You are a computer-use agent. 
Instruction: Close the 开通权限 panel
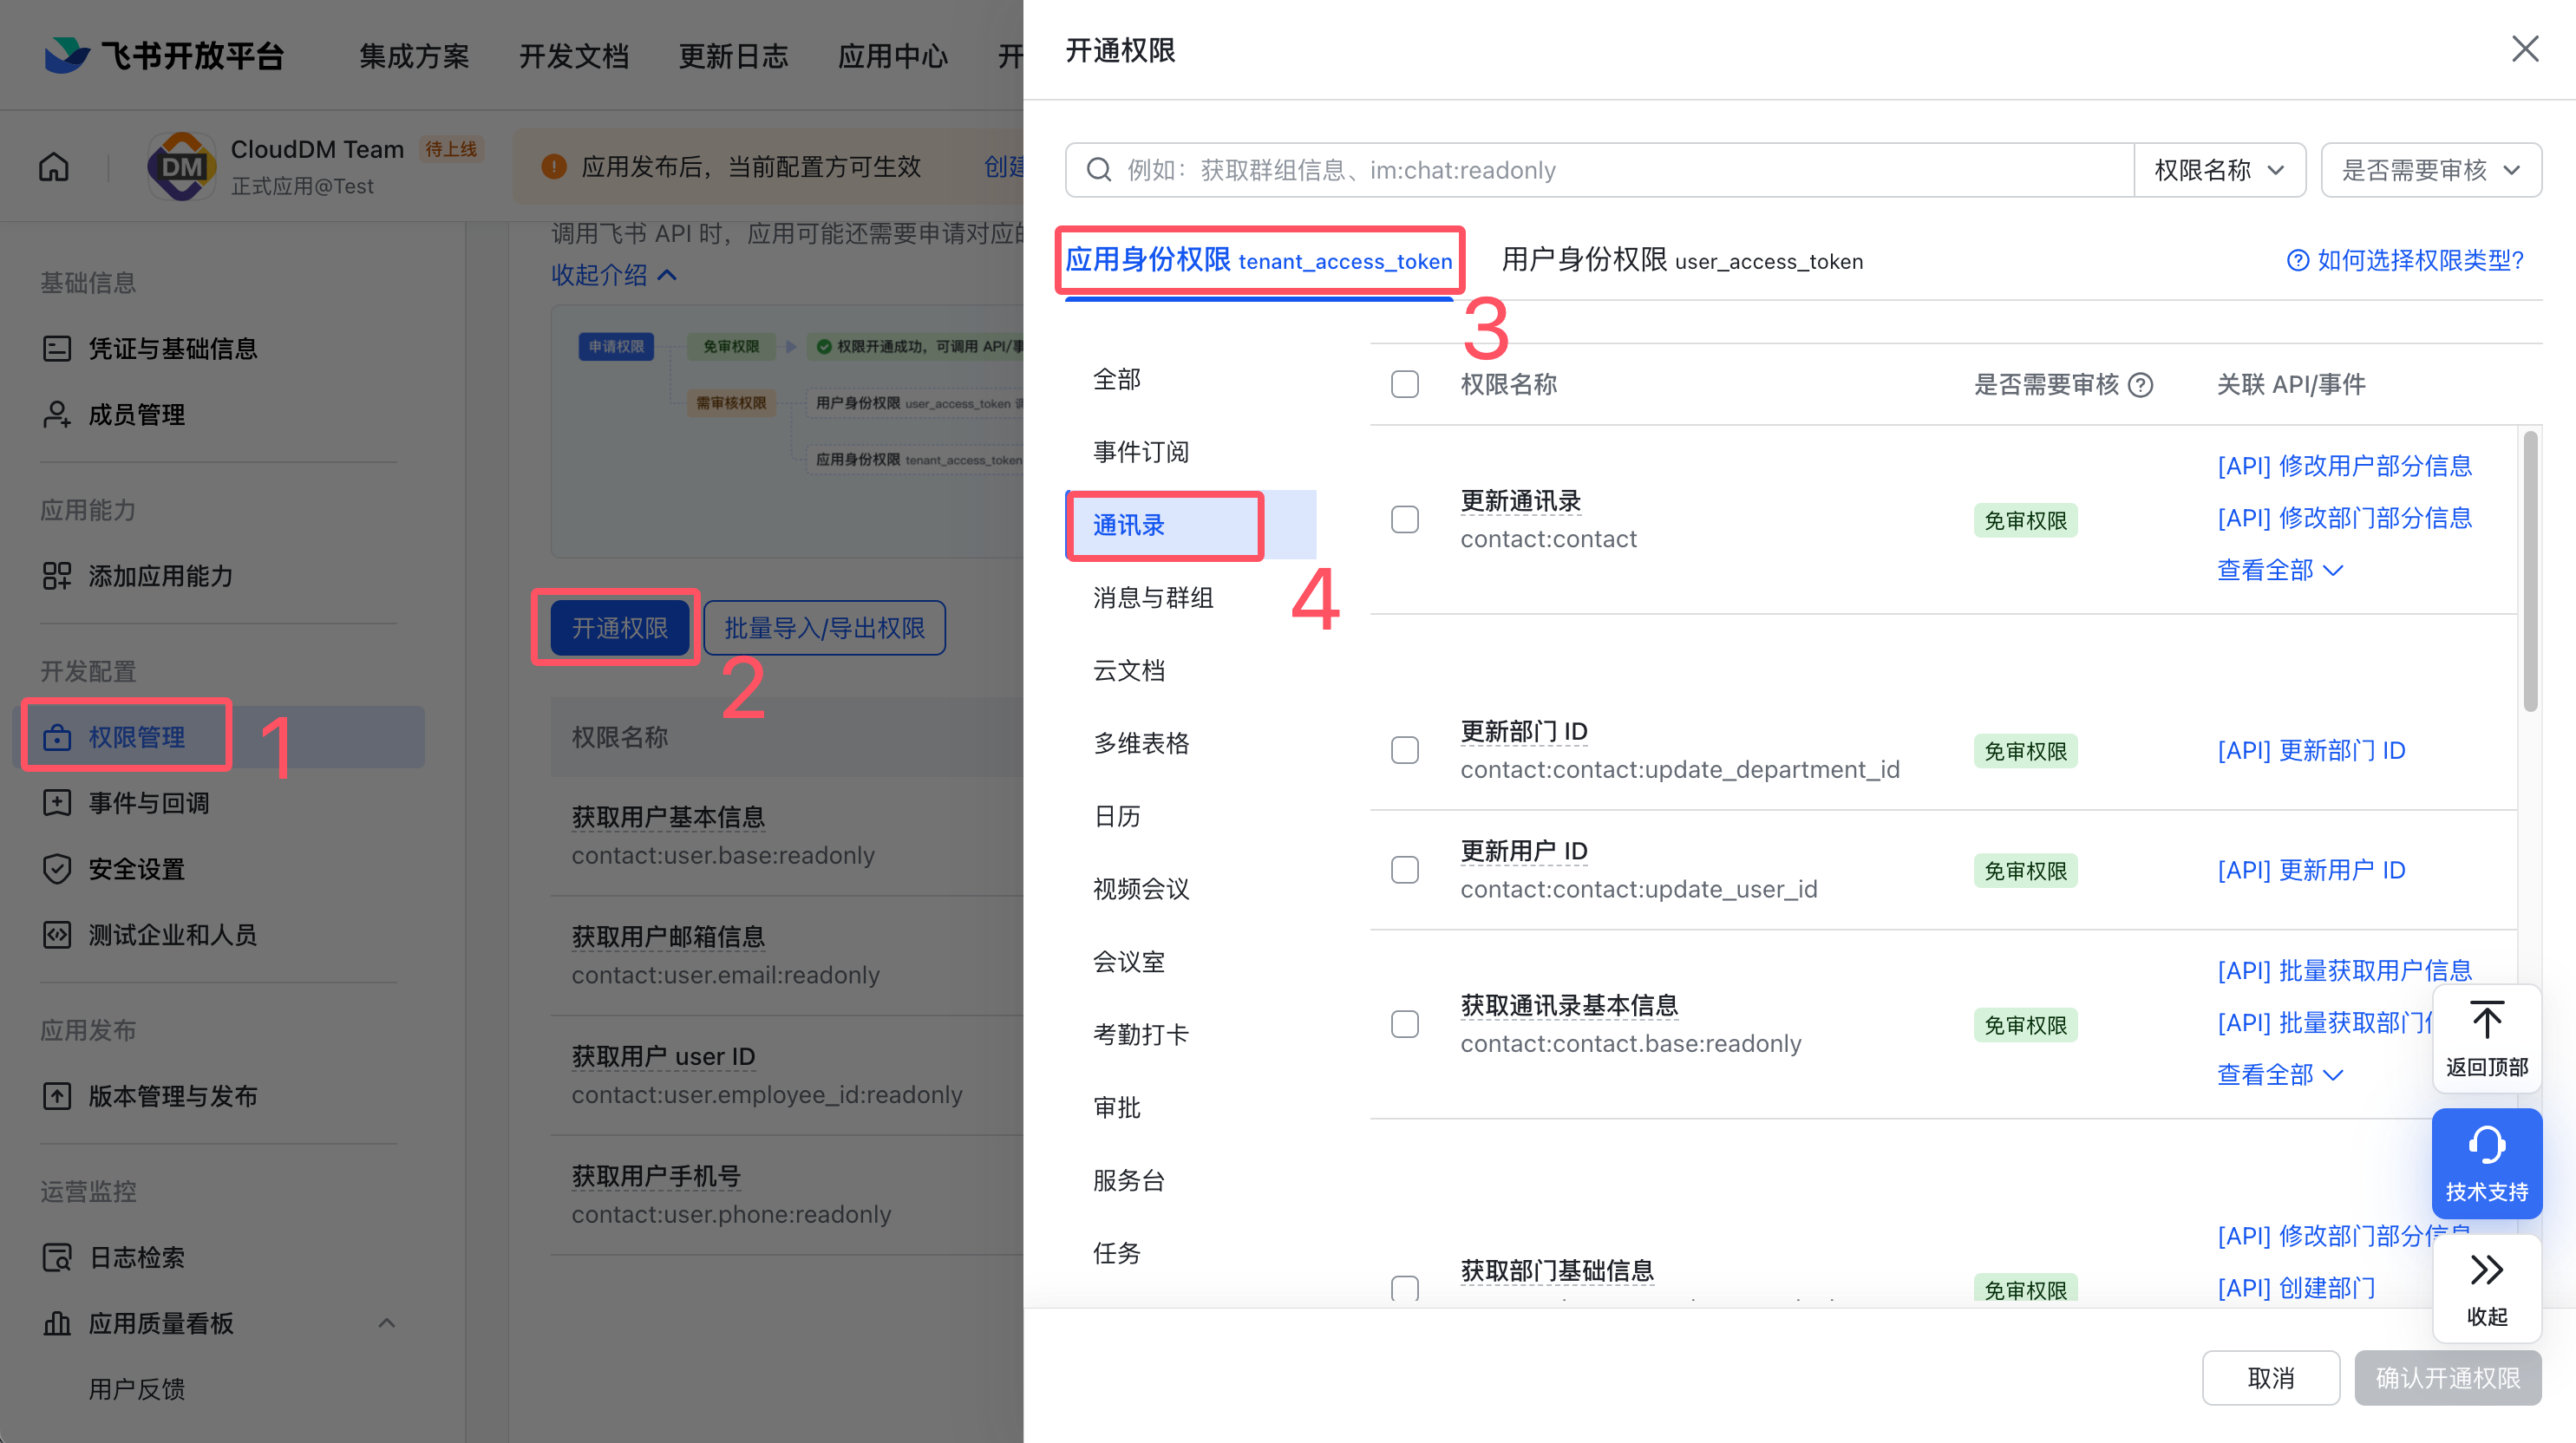click(x=2524, y=49)
